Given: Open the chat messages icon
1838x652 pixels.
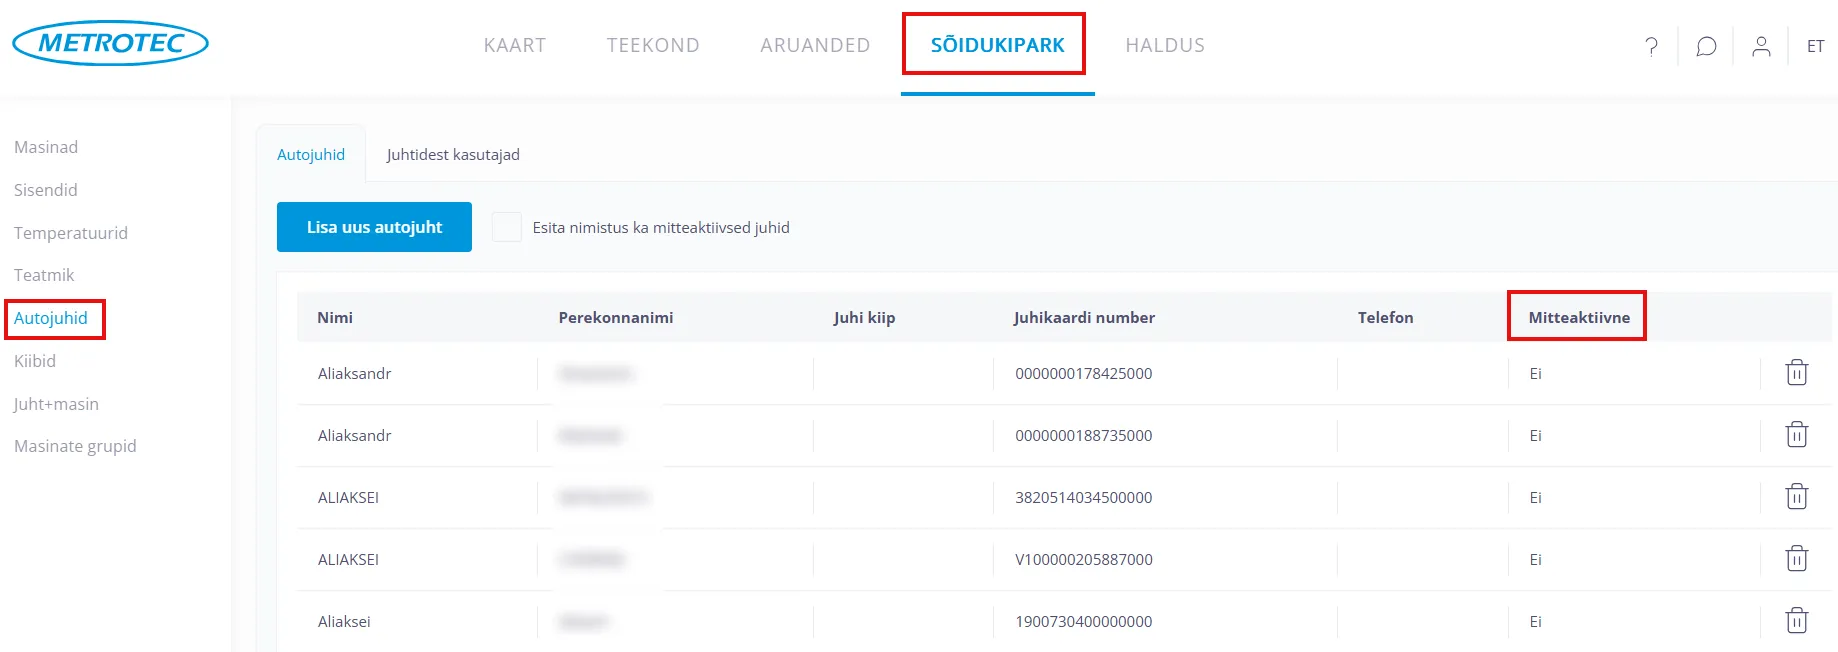Looking at the screenshot, I should click(1706, 46).
